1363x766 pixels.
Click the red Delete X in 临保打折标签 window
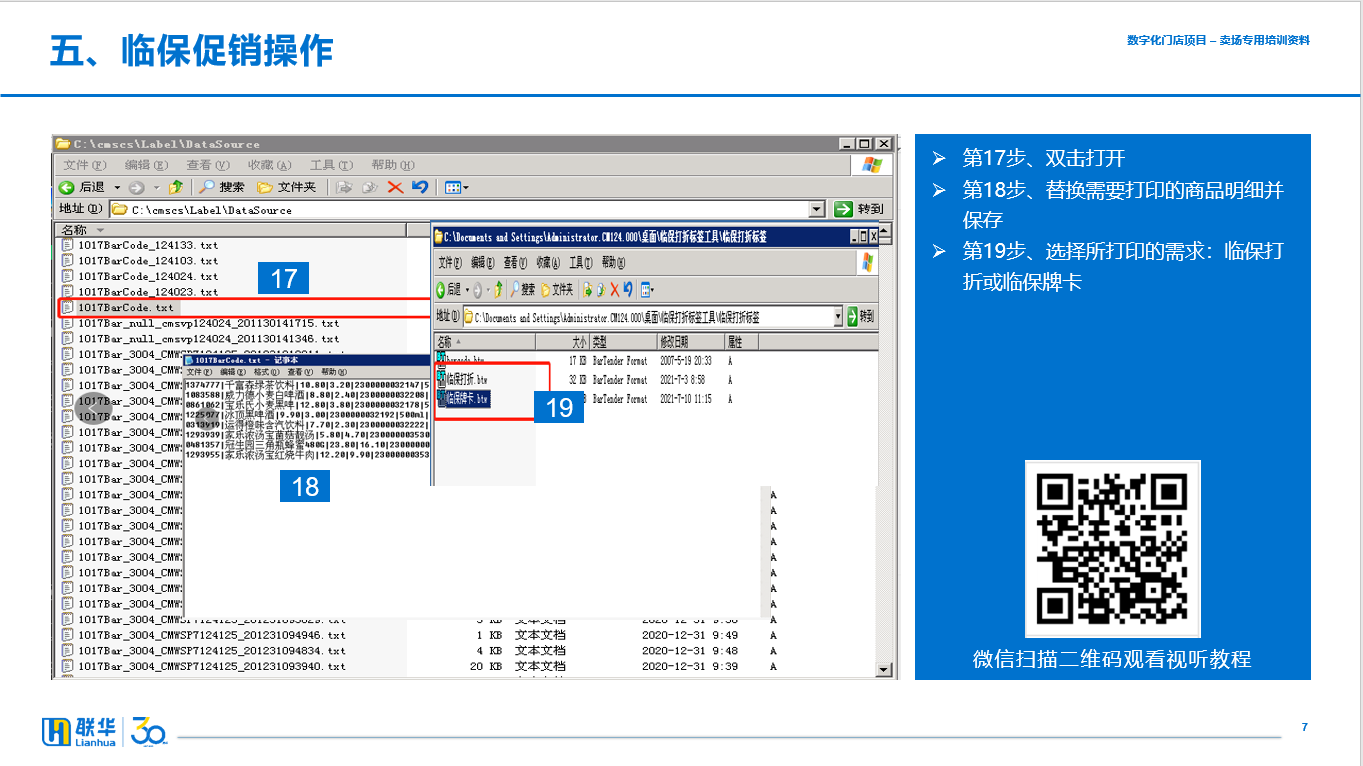(x=614, y=289)
